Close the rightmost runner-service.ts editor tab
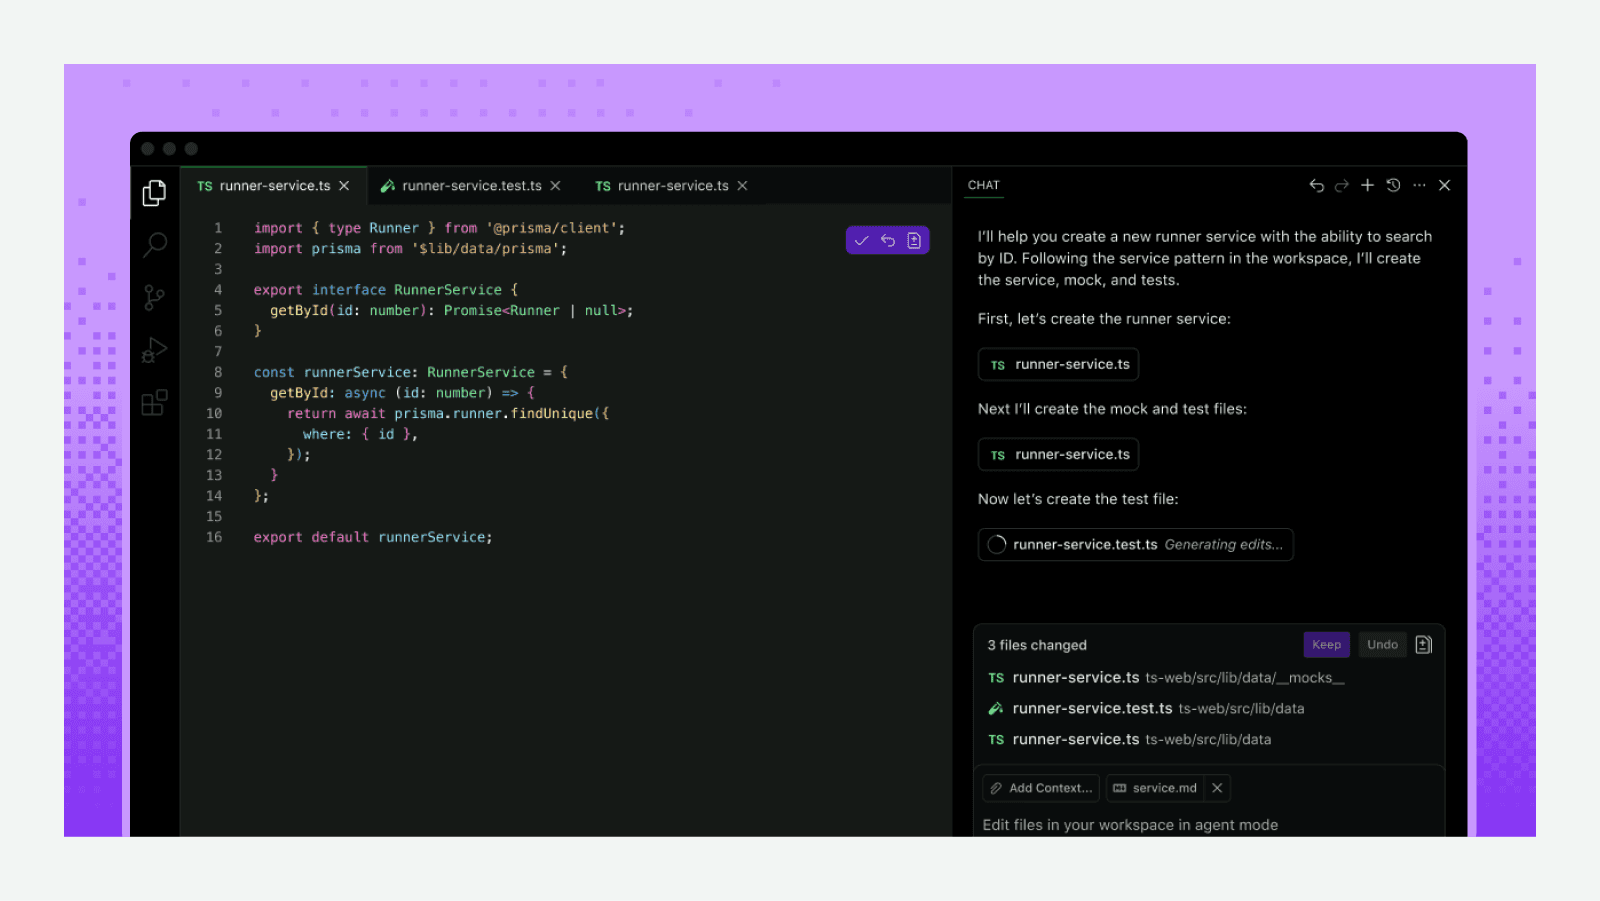The width and height of the screenshot is (1600, 901). coord(742,186)
